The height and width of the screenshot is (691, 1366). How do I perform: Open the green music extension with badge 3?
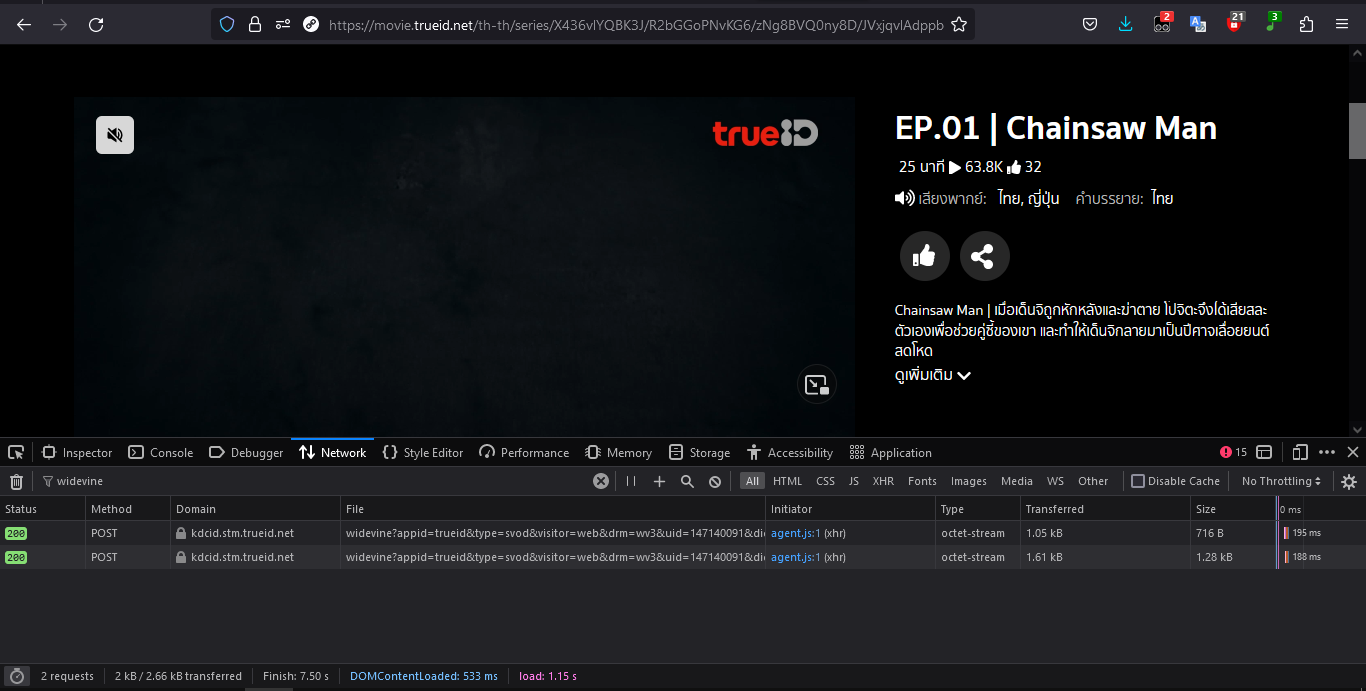[x=1271, y=22]
